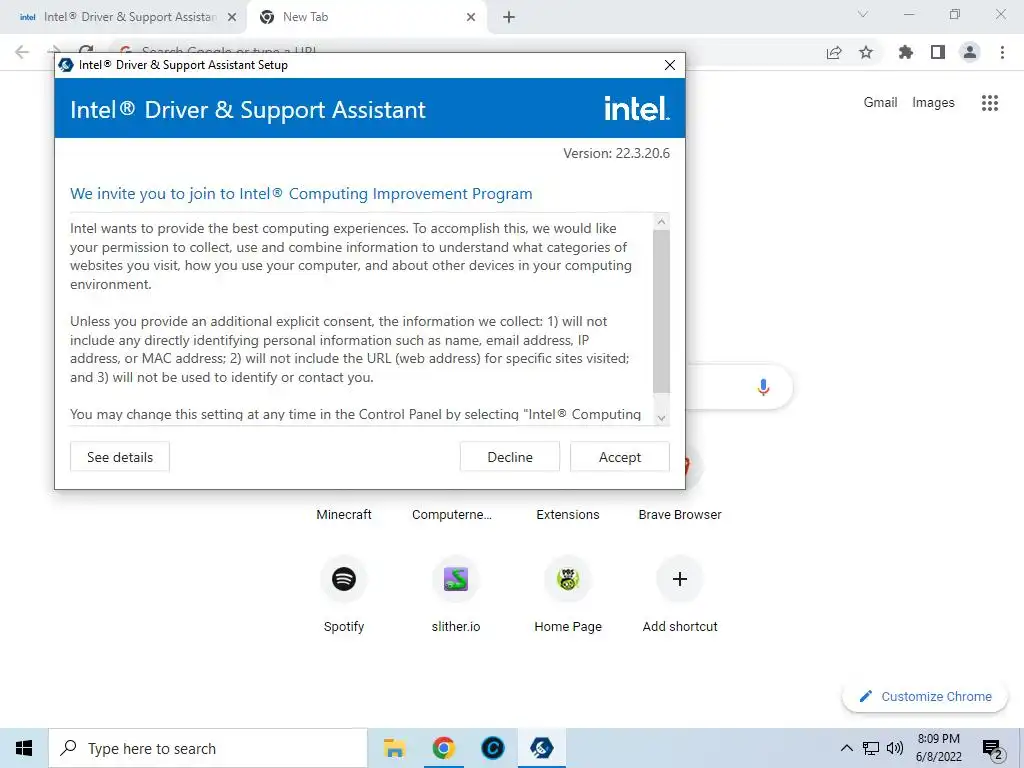Open Chrome profile avatar

point(970,52)
